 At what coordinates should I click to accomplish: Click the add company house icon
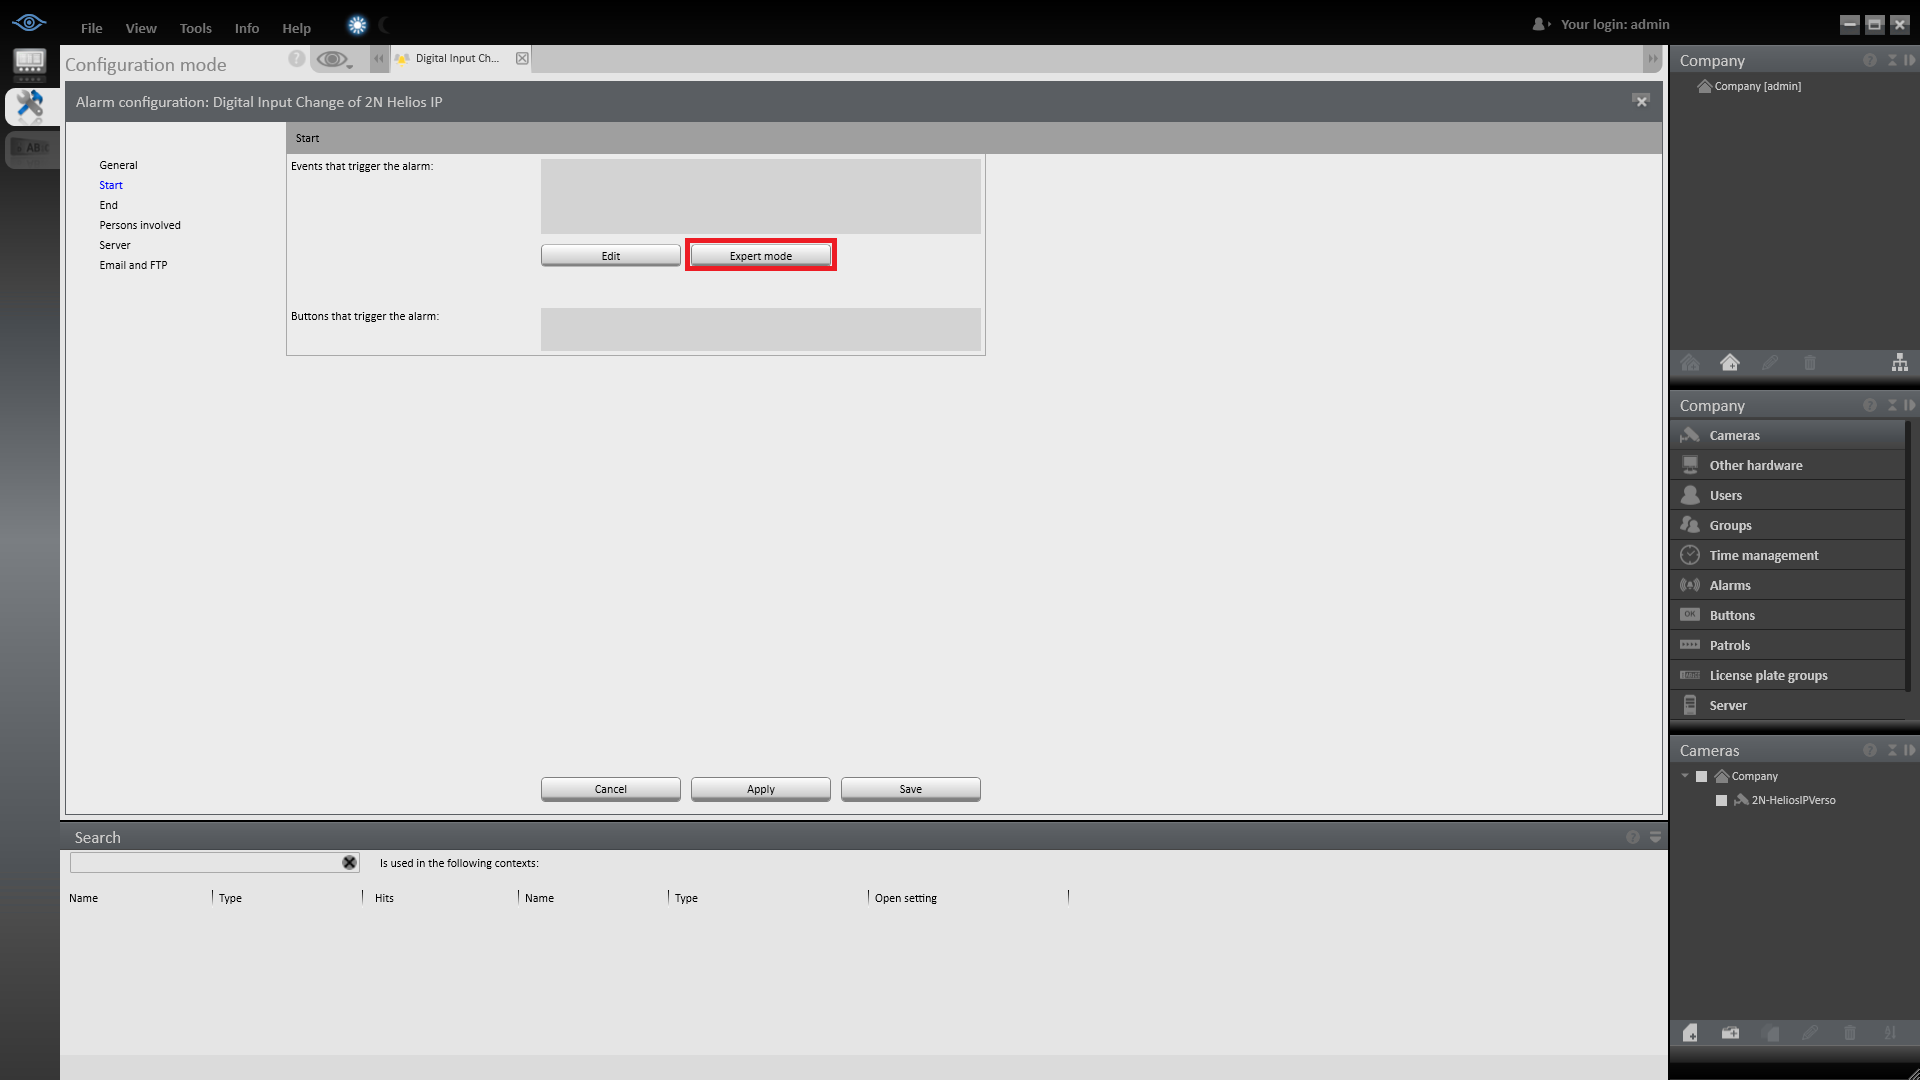pyautogui.click(x=1729, y=363)
